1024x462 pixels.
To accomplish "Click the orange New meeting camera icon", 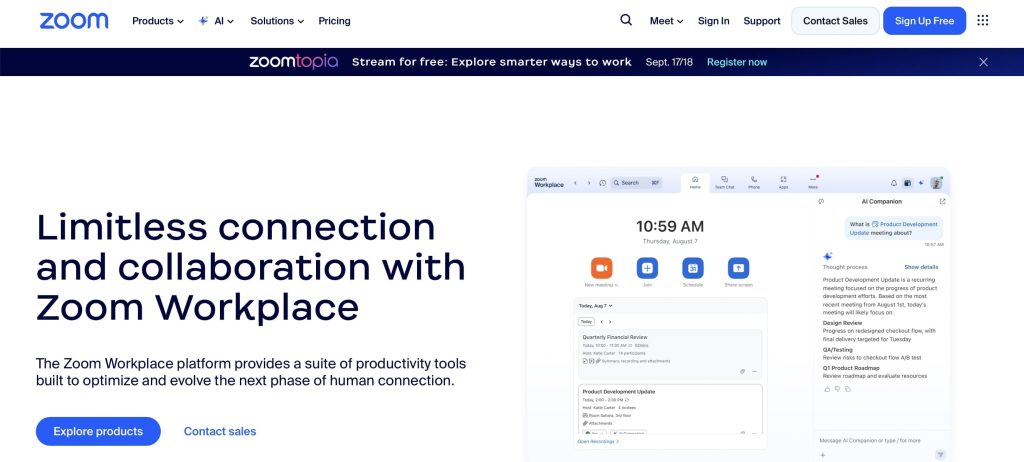I will coord(601,268).
